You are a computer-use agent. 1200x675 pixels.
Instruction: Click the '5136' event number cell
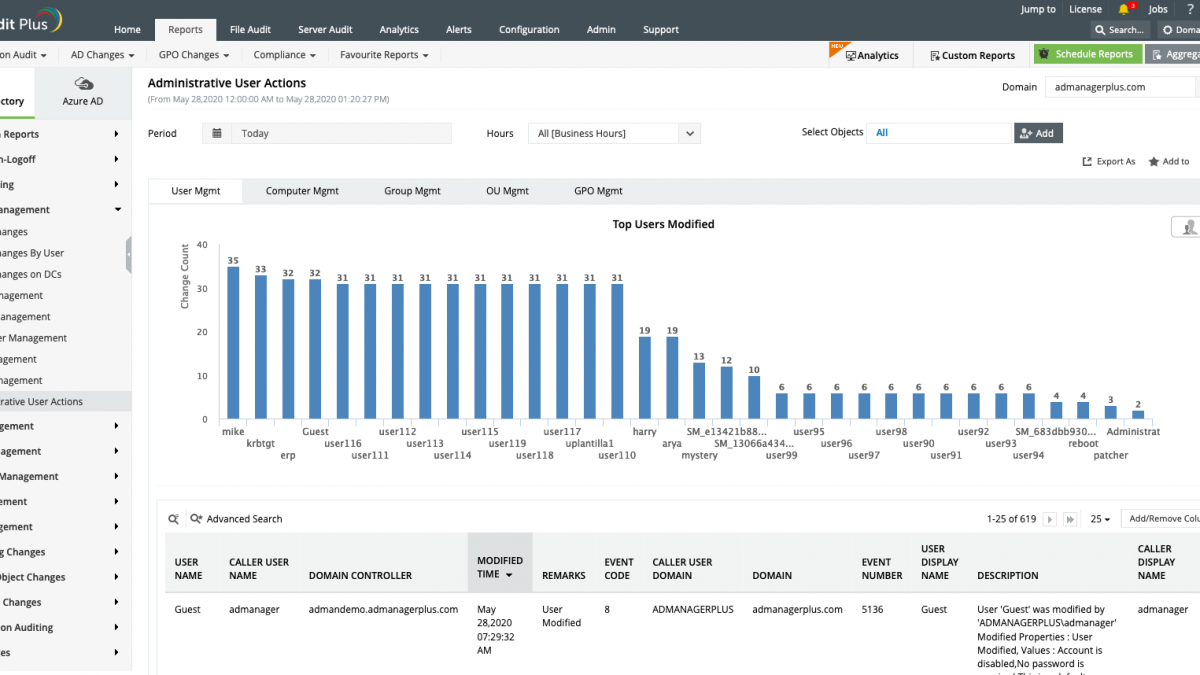click(873, 609)
